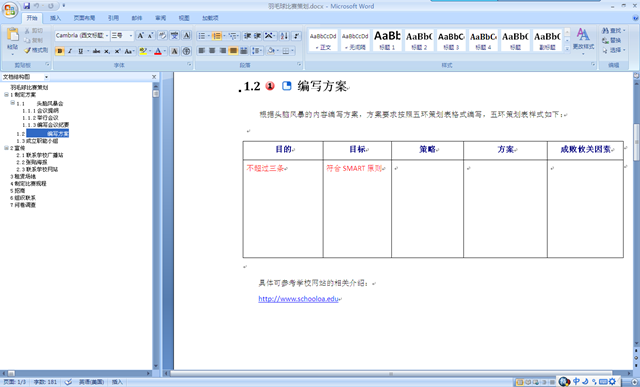Toggle Justify alignment
The image size is (640, 387).
coord(233,51)
